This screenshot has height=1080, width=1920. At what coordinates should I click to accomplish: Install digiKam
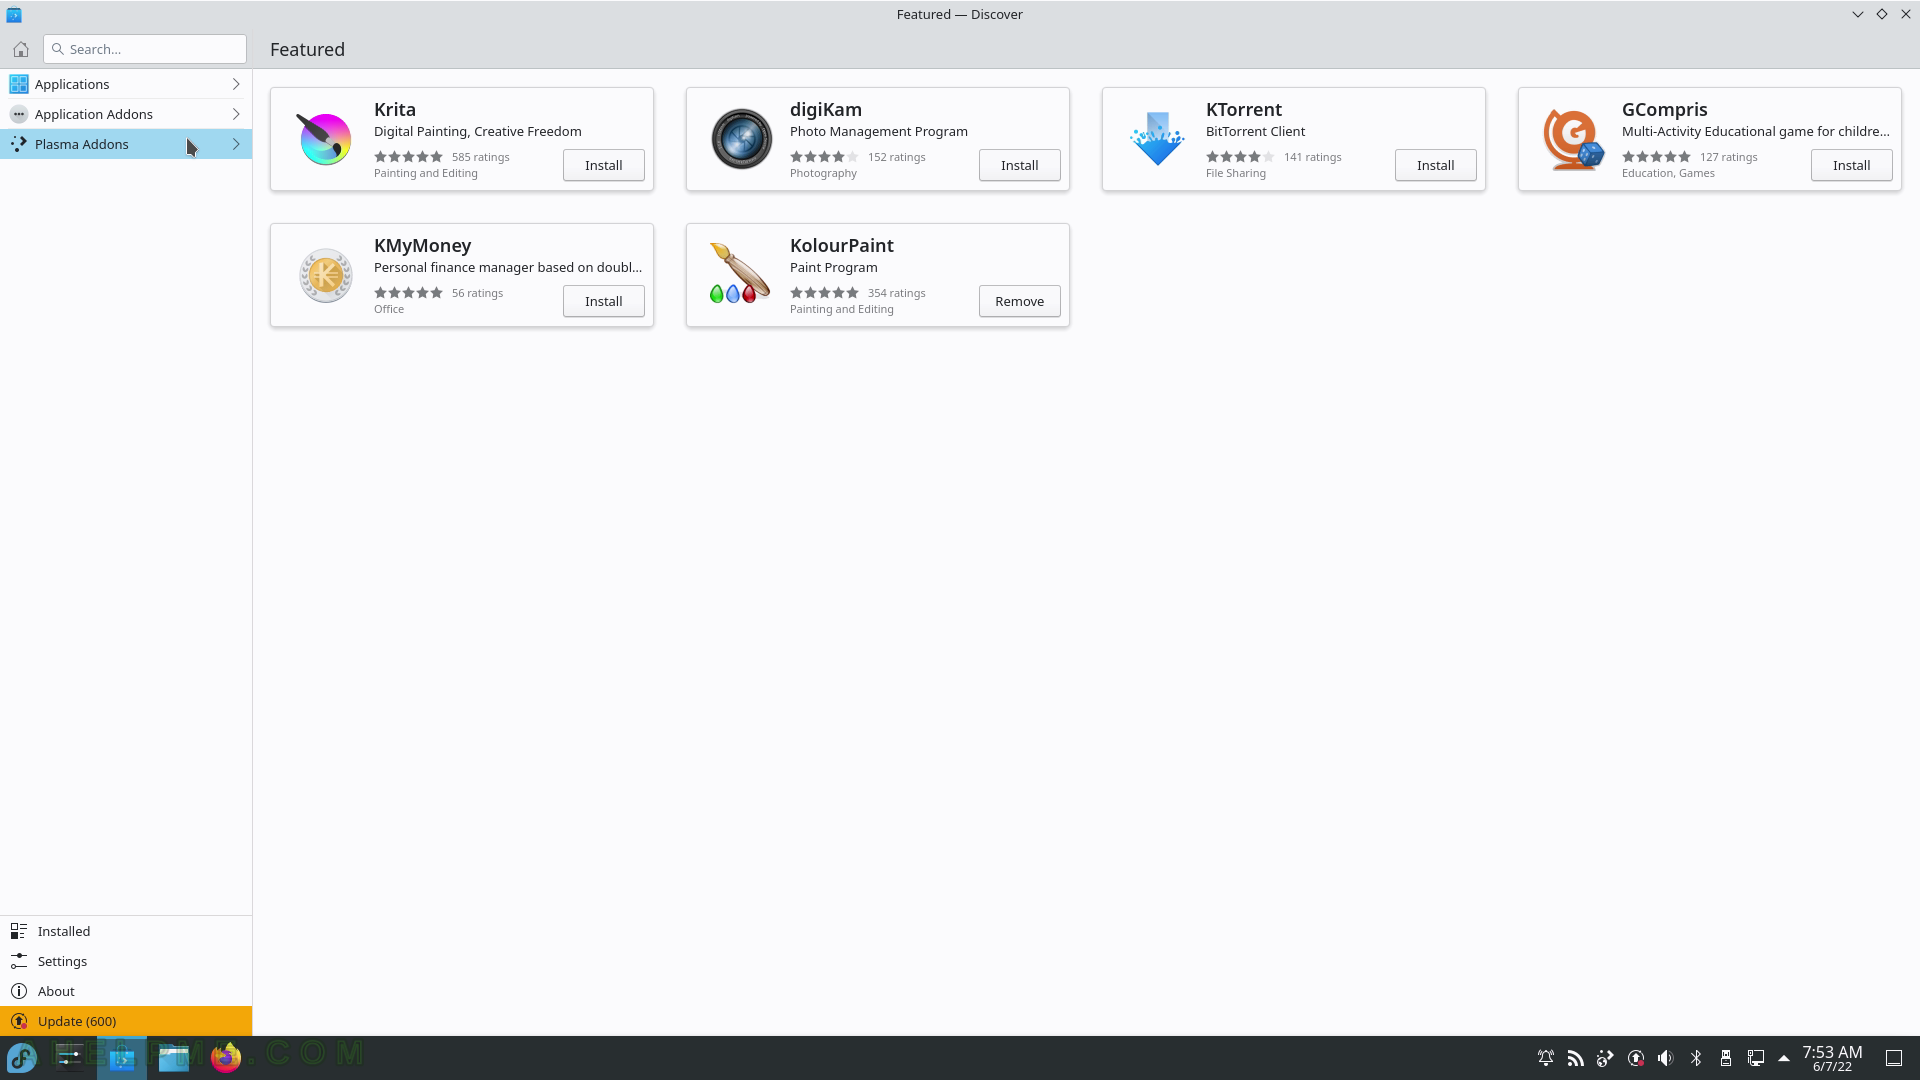pyautogui.click(x=1020, y=165)
